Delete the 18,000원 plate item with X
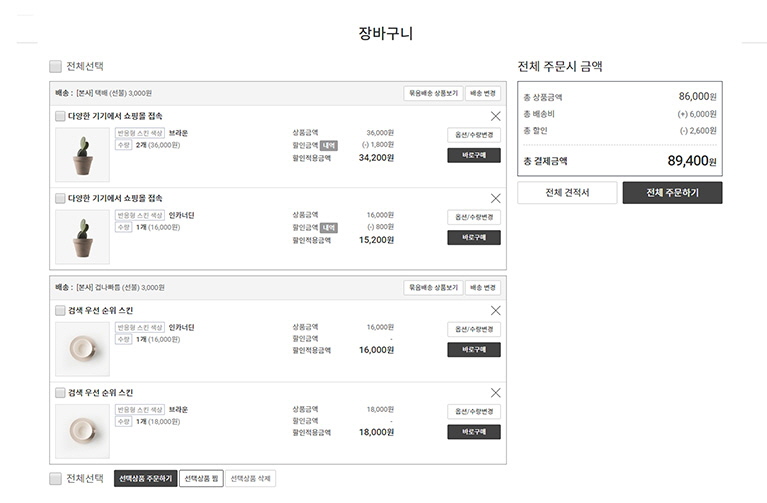The height and width of the screenshot is (503, 767). [495, 393]
